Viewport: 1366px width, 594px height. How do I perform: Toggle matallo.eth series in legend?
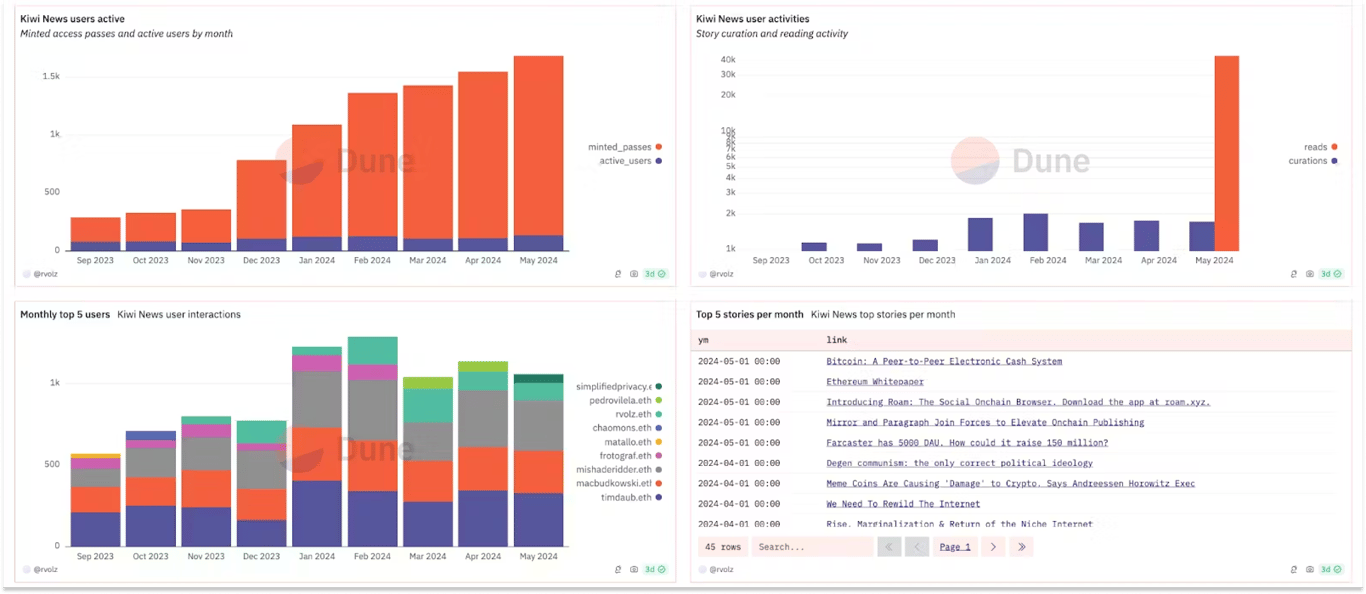[632, 442]
